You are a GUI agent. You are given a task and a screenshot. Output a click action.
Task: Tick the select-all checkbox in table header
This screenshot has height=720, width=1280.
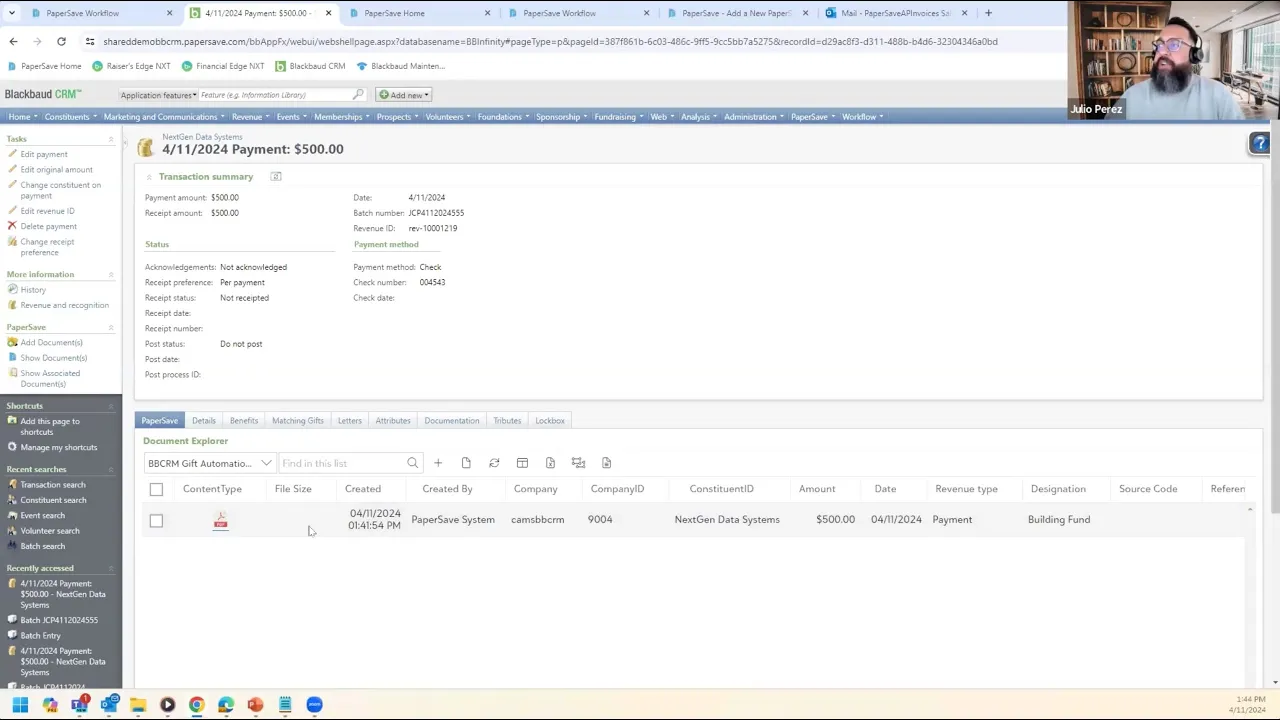(x=156, y=489)
